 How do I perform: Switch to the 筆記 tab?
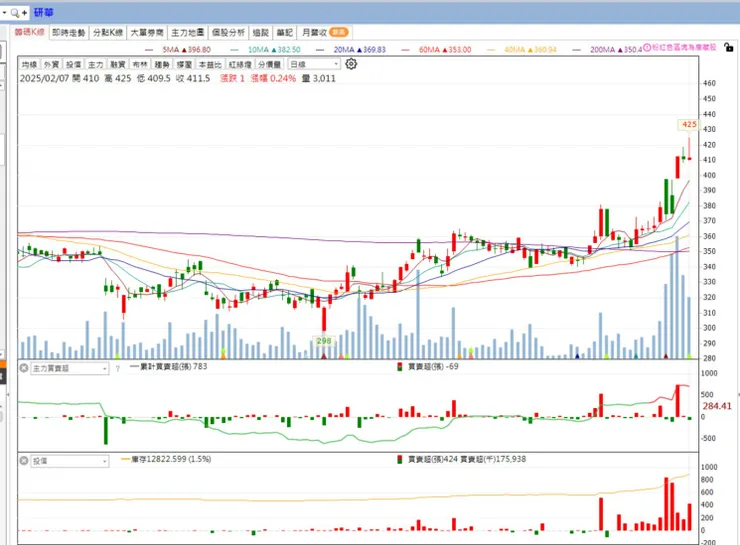[285, 33]
